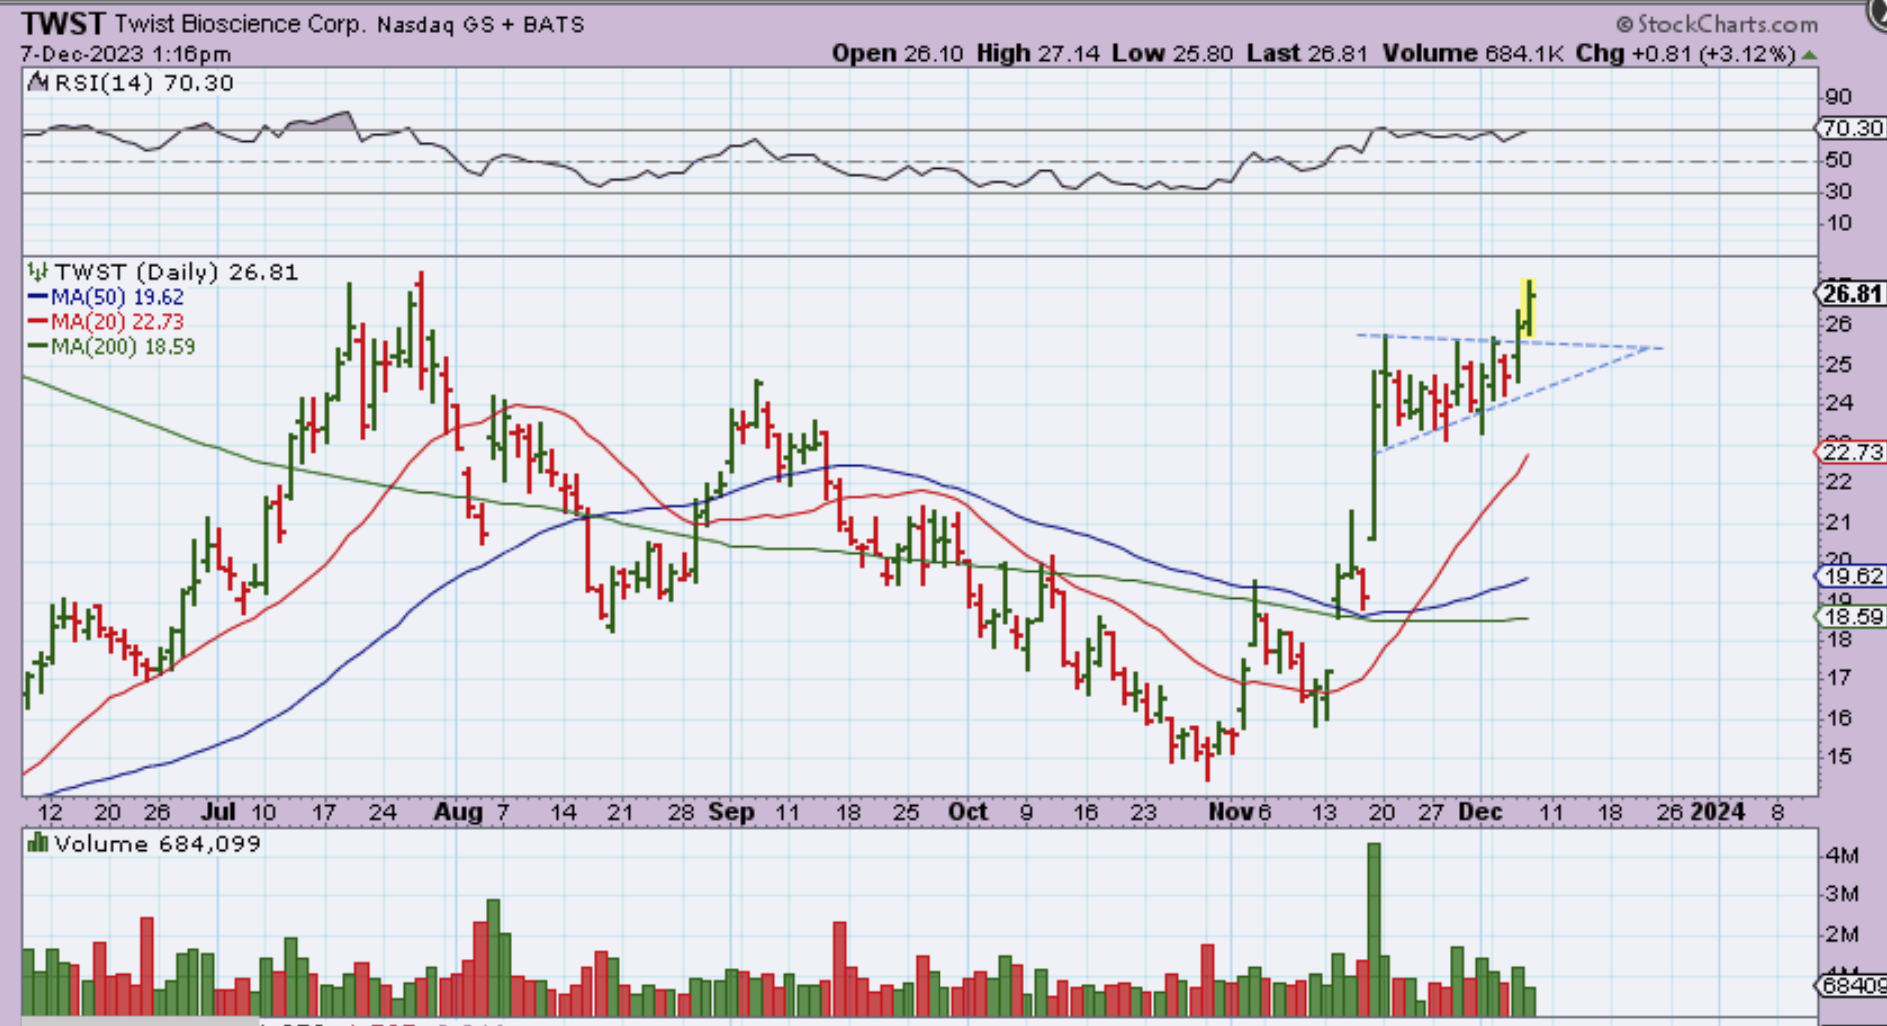The image size is (1887, 1026).
Task: Click the Dec label on date axis
Action: (1480, 812)
